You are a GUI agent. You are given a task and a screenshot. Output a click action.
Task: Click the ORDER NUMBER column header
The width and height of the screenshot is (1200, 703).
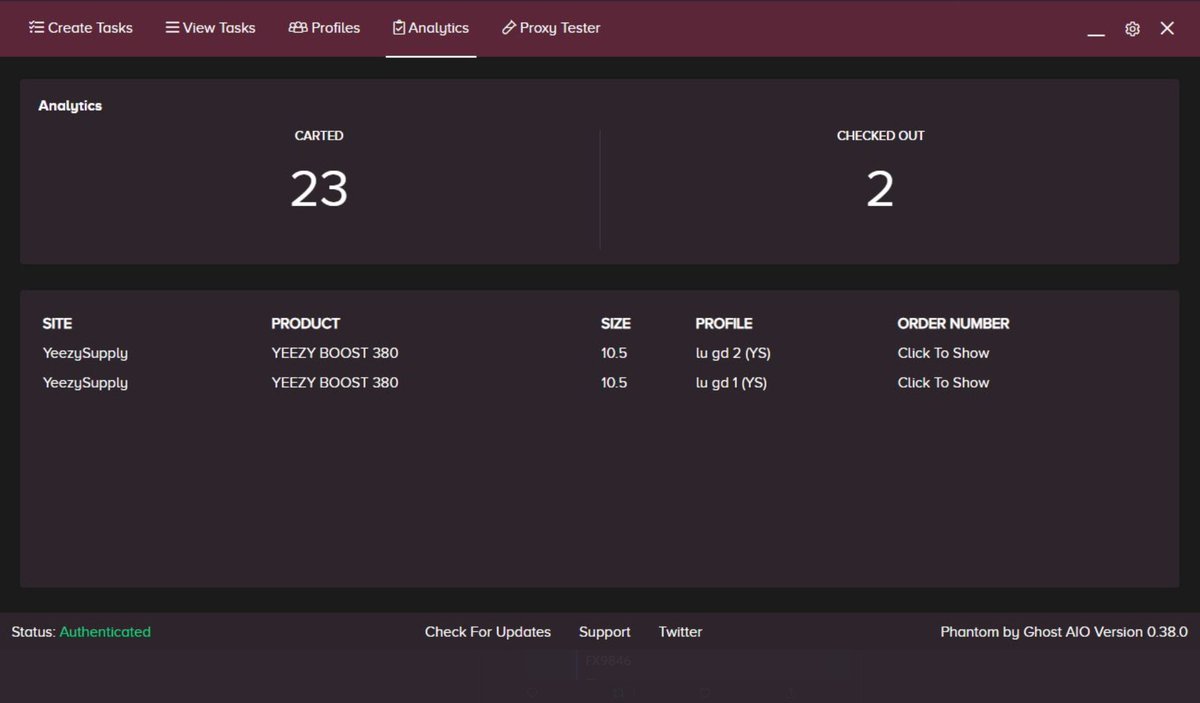[x=953, y=324]
